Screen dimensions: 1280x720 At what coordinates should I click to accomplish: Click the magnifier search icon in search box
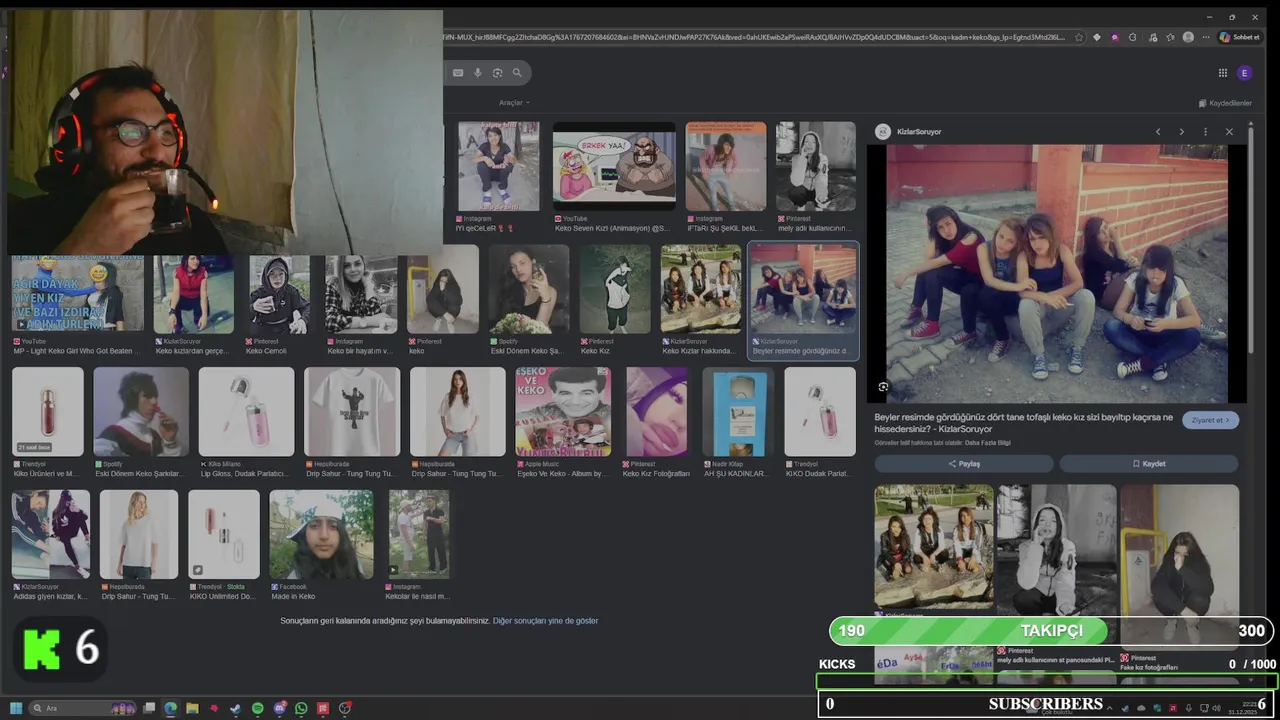pos(517,73)
